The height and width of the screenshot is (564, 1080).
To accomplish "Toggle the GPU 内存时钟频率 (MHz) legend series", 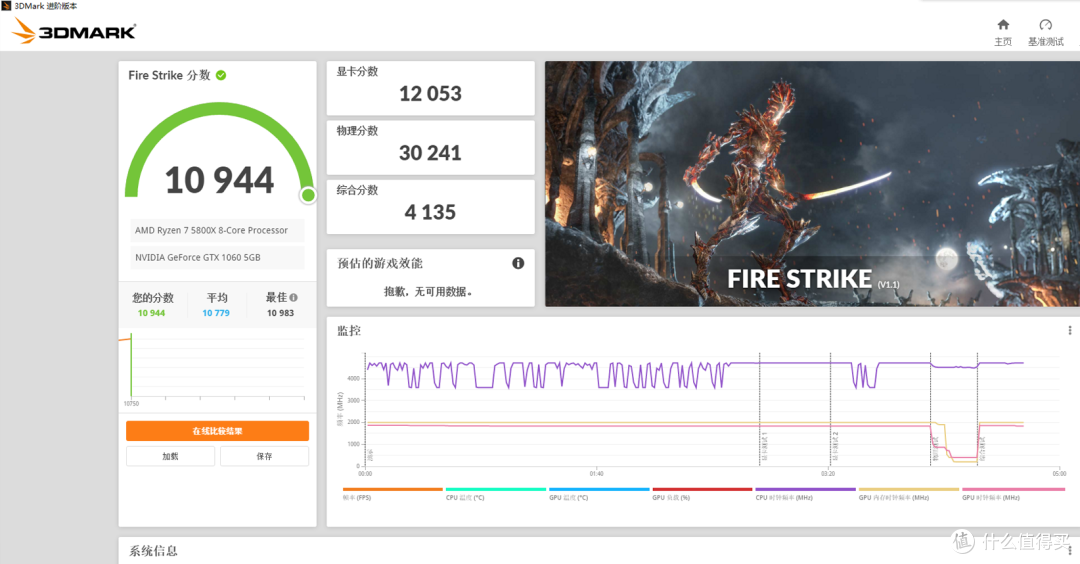I will 908,494.
